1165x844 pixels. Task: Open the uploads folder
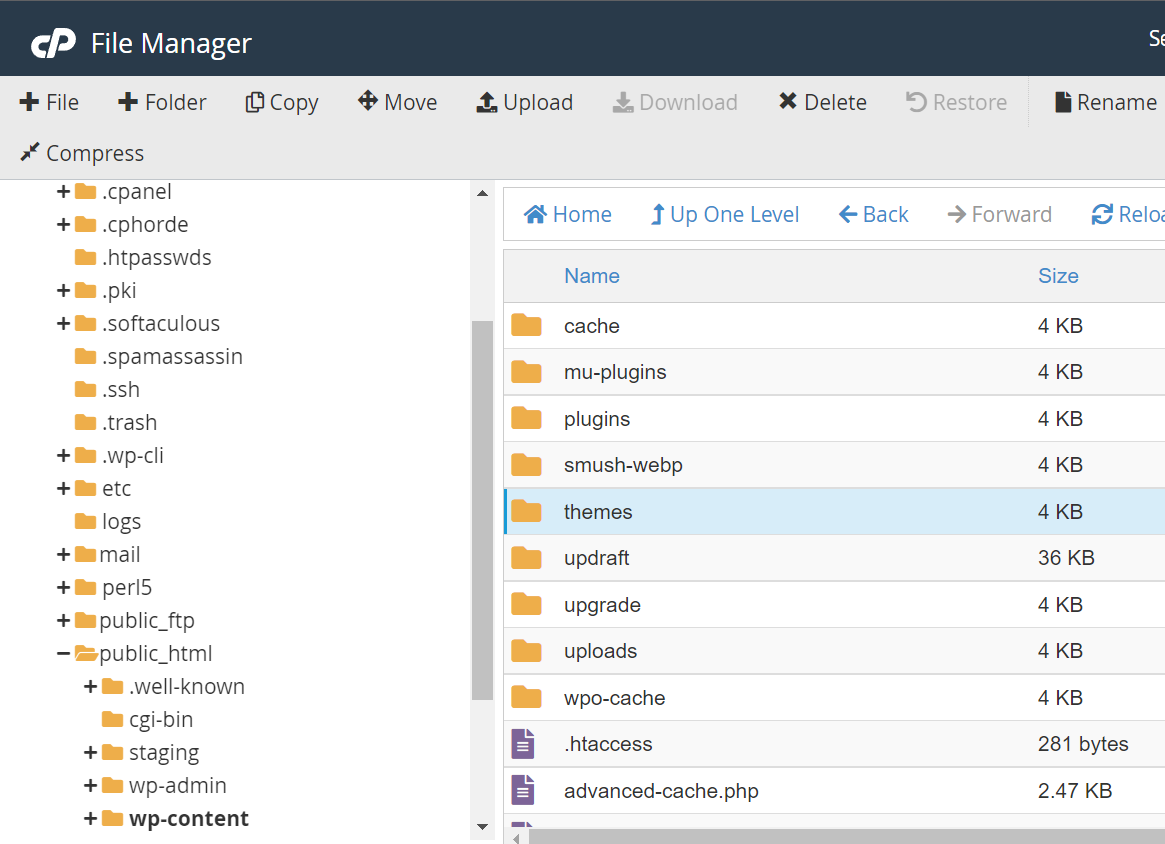pos(600,650)
